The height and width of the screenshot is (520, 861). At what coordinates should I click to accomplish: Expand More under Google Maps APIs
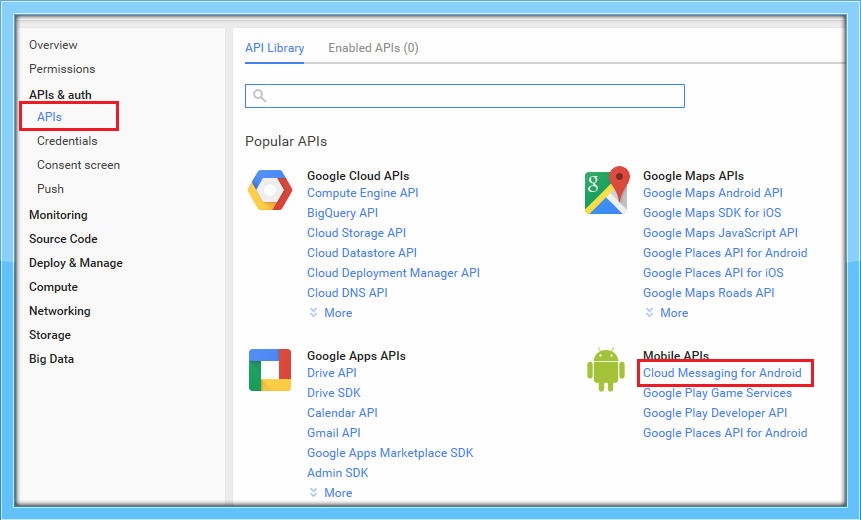[x=667, y=313]
